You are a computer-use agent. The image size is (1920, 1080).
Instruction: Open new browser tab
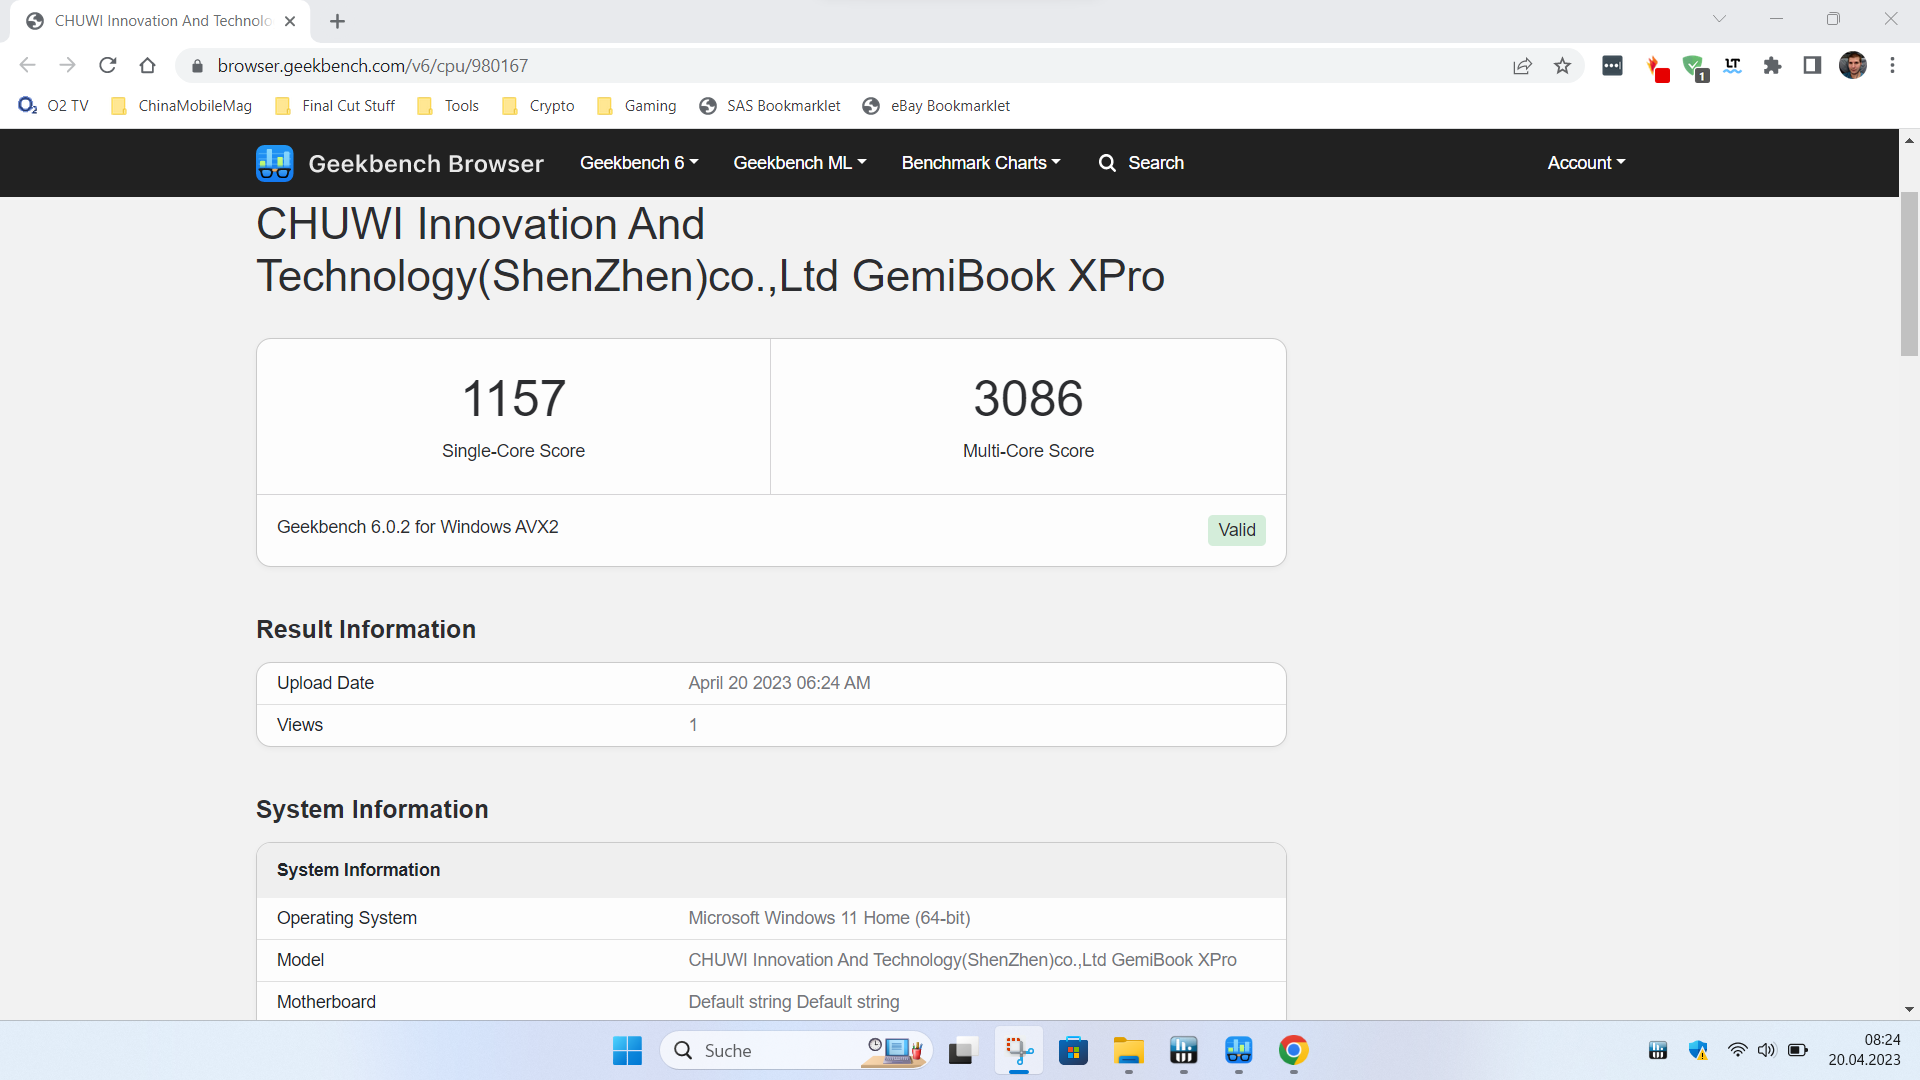pos(338,21)
